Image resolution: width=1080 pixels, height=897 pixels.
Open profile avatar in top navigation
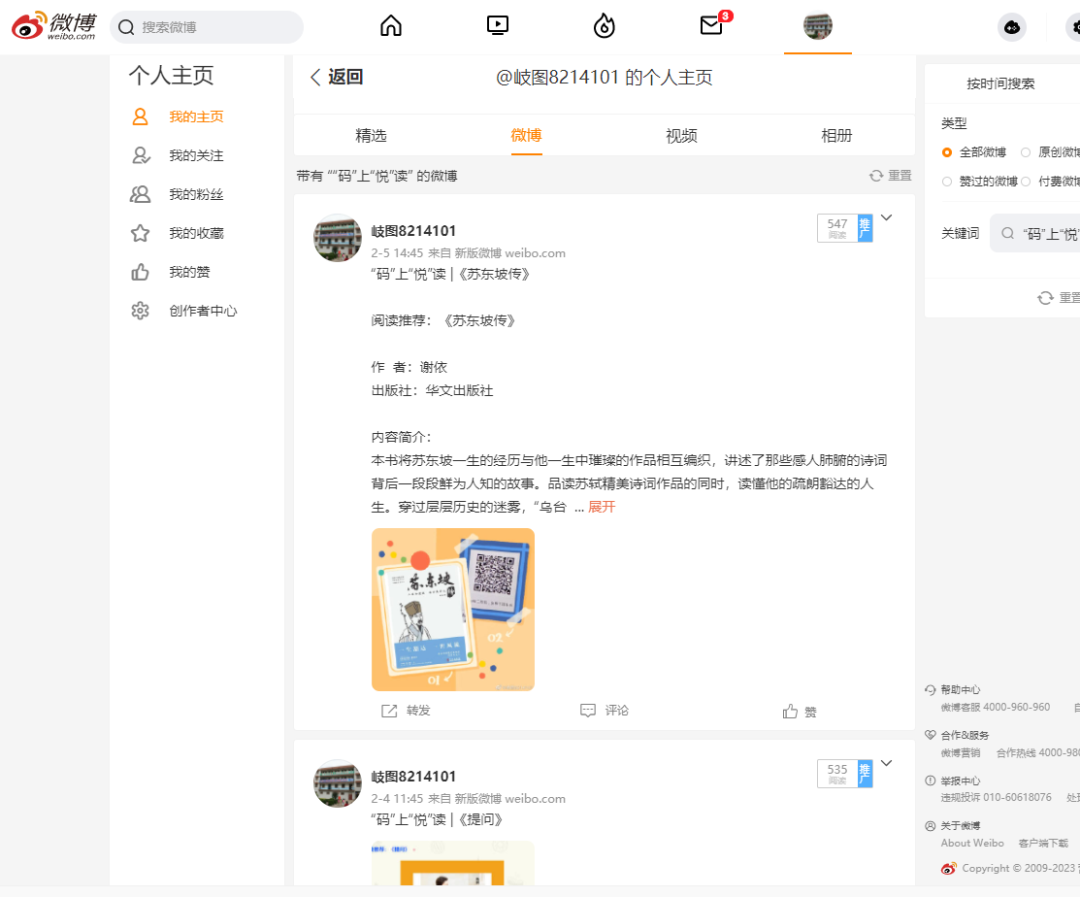coord(818,26)
